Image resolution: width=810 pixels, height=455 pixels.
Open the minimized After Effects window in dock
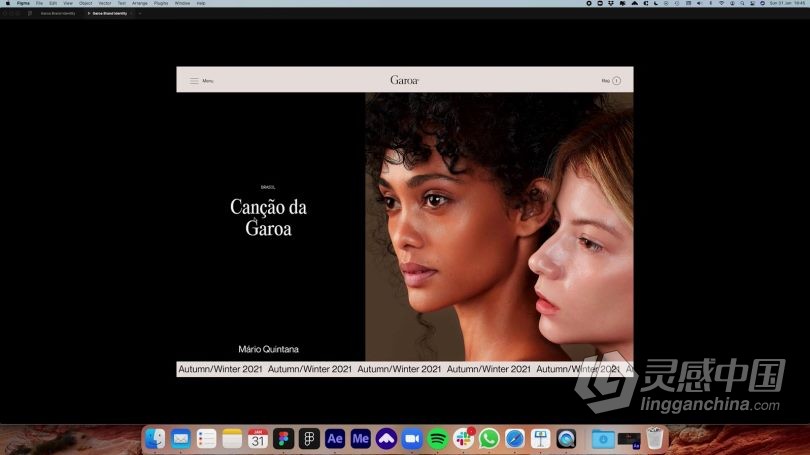pos(629,440)
